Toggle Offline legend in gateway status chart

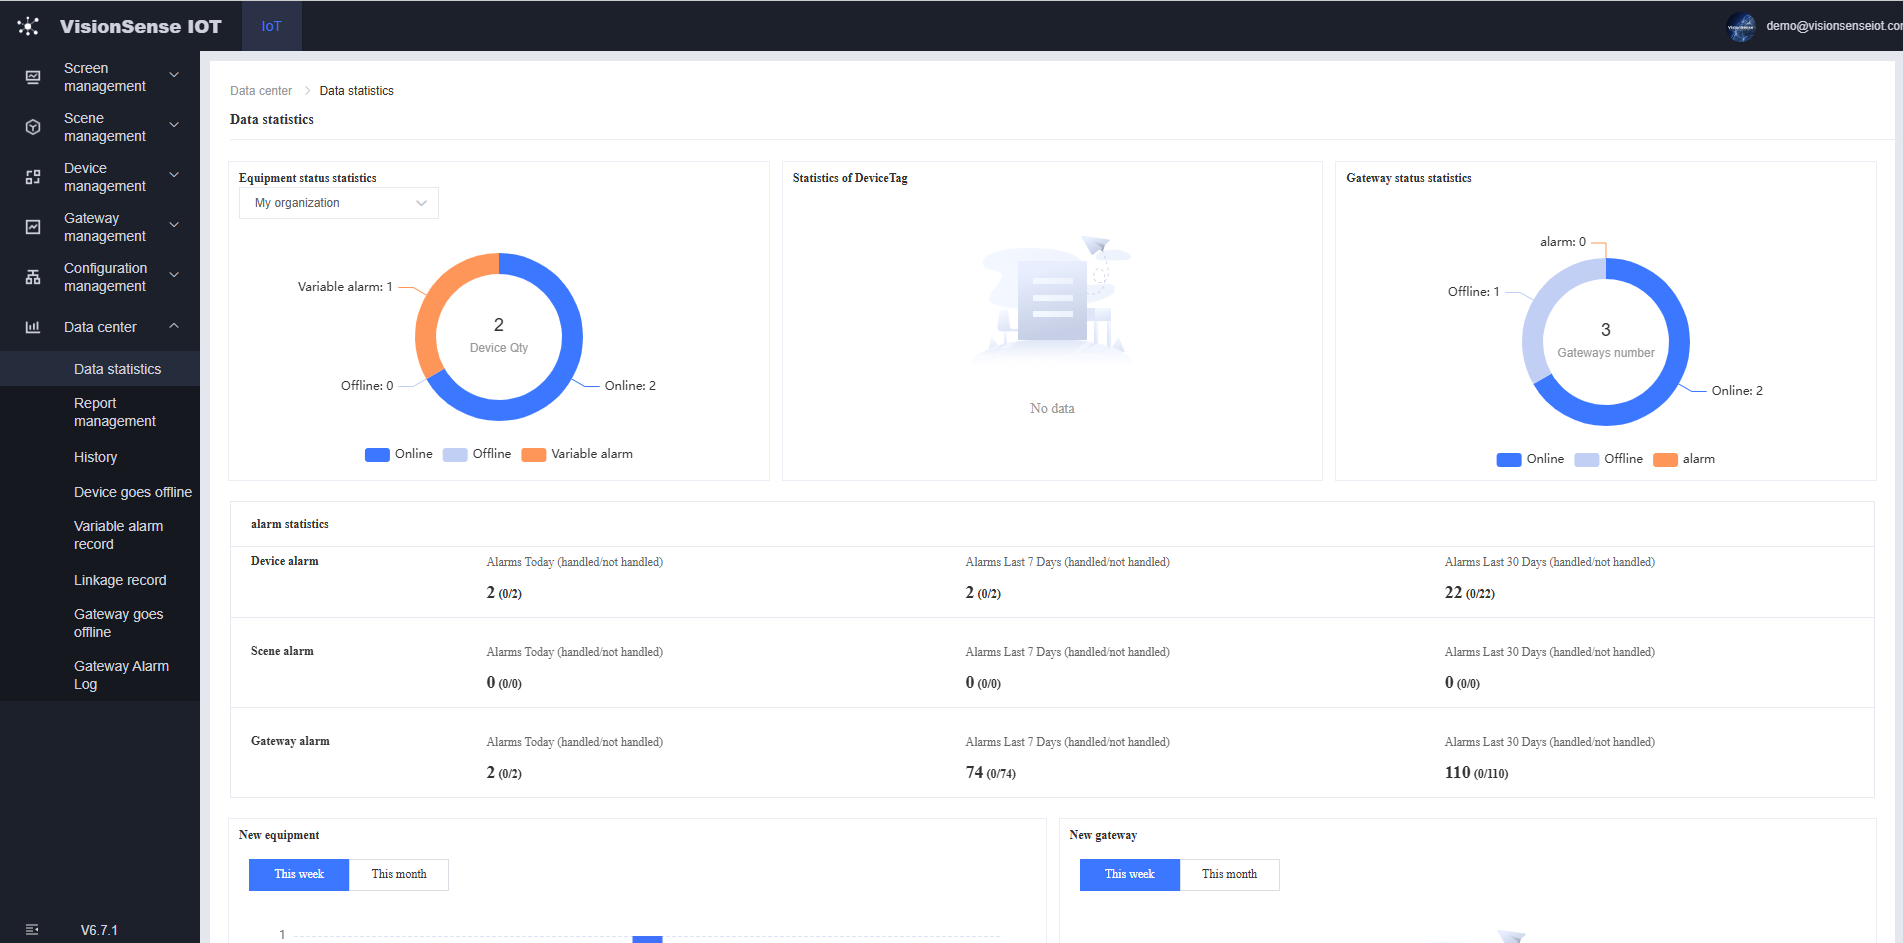(x=1609, y=459)
